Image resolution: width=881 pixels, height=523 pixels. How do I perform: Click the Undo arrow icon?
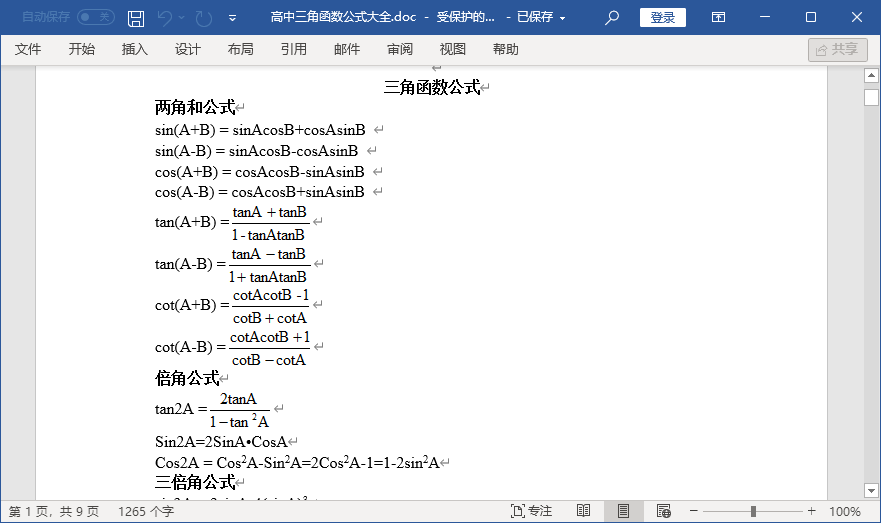tap(166, 18)
